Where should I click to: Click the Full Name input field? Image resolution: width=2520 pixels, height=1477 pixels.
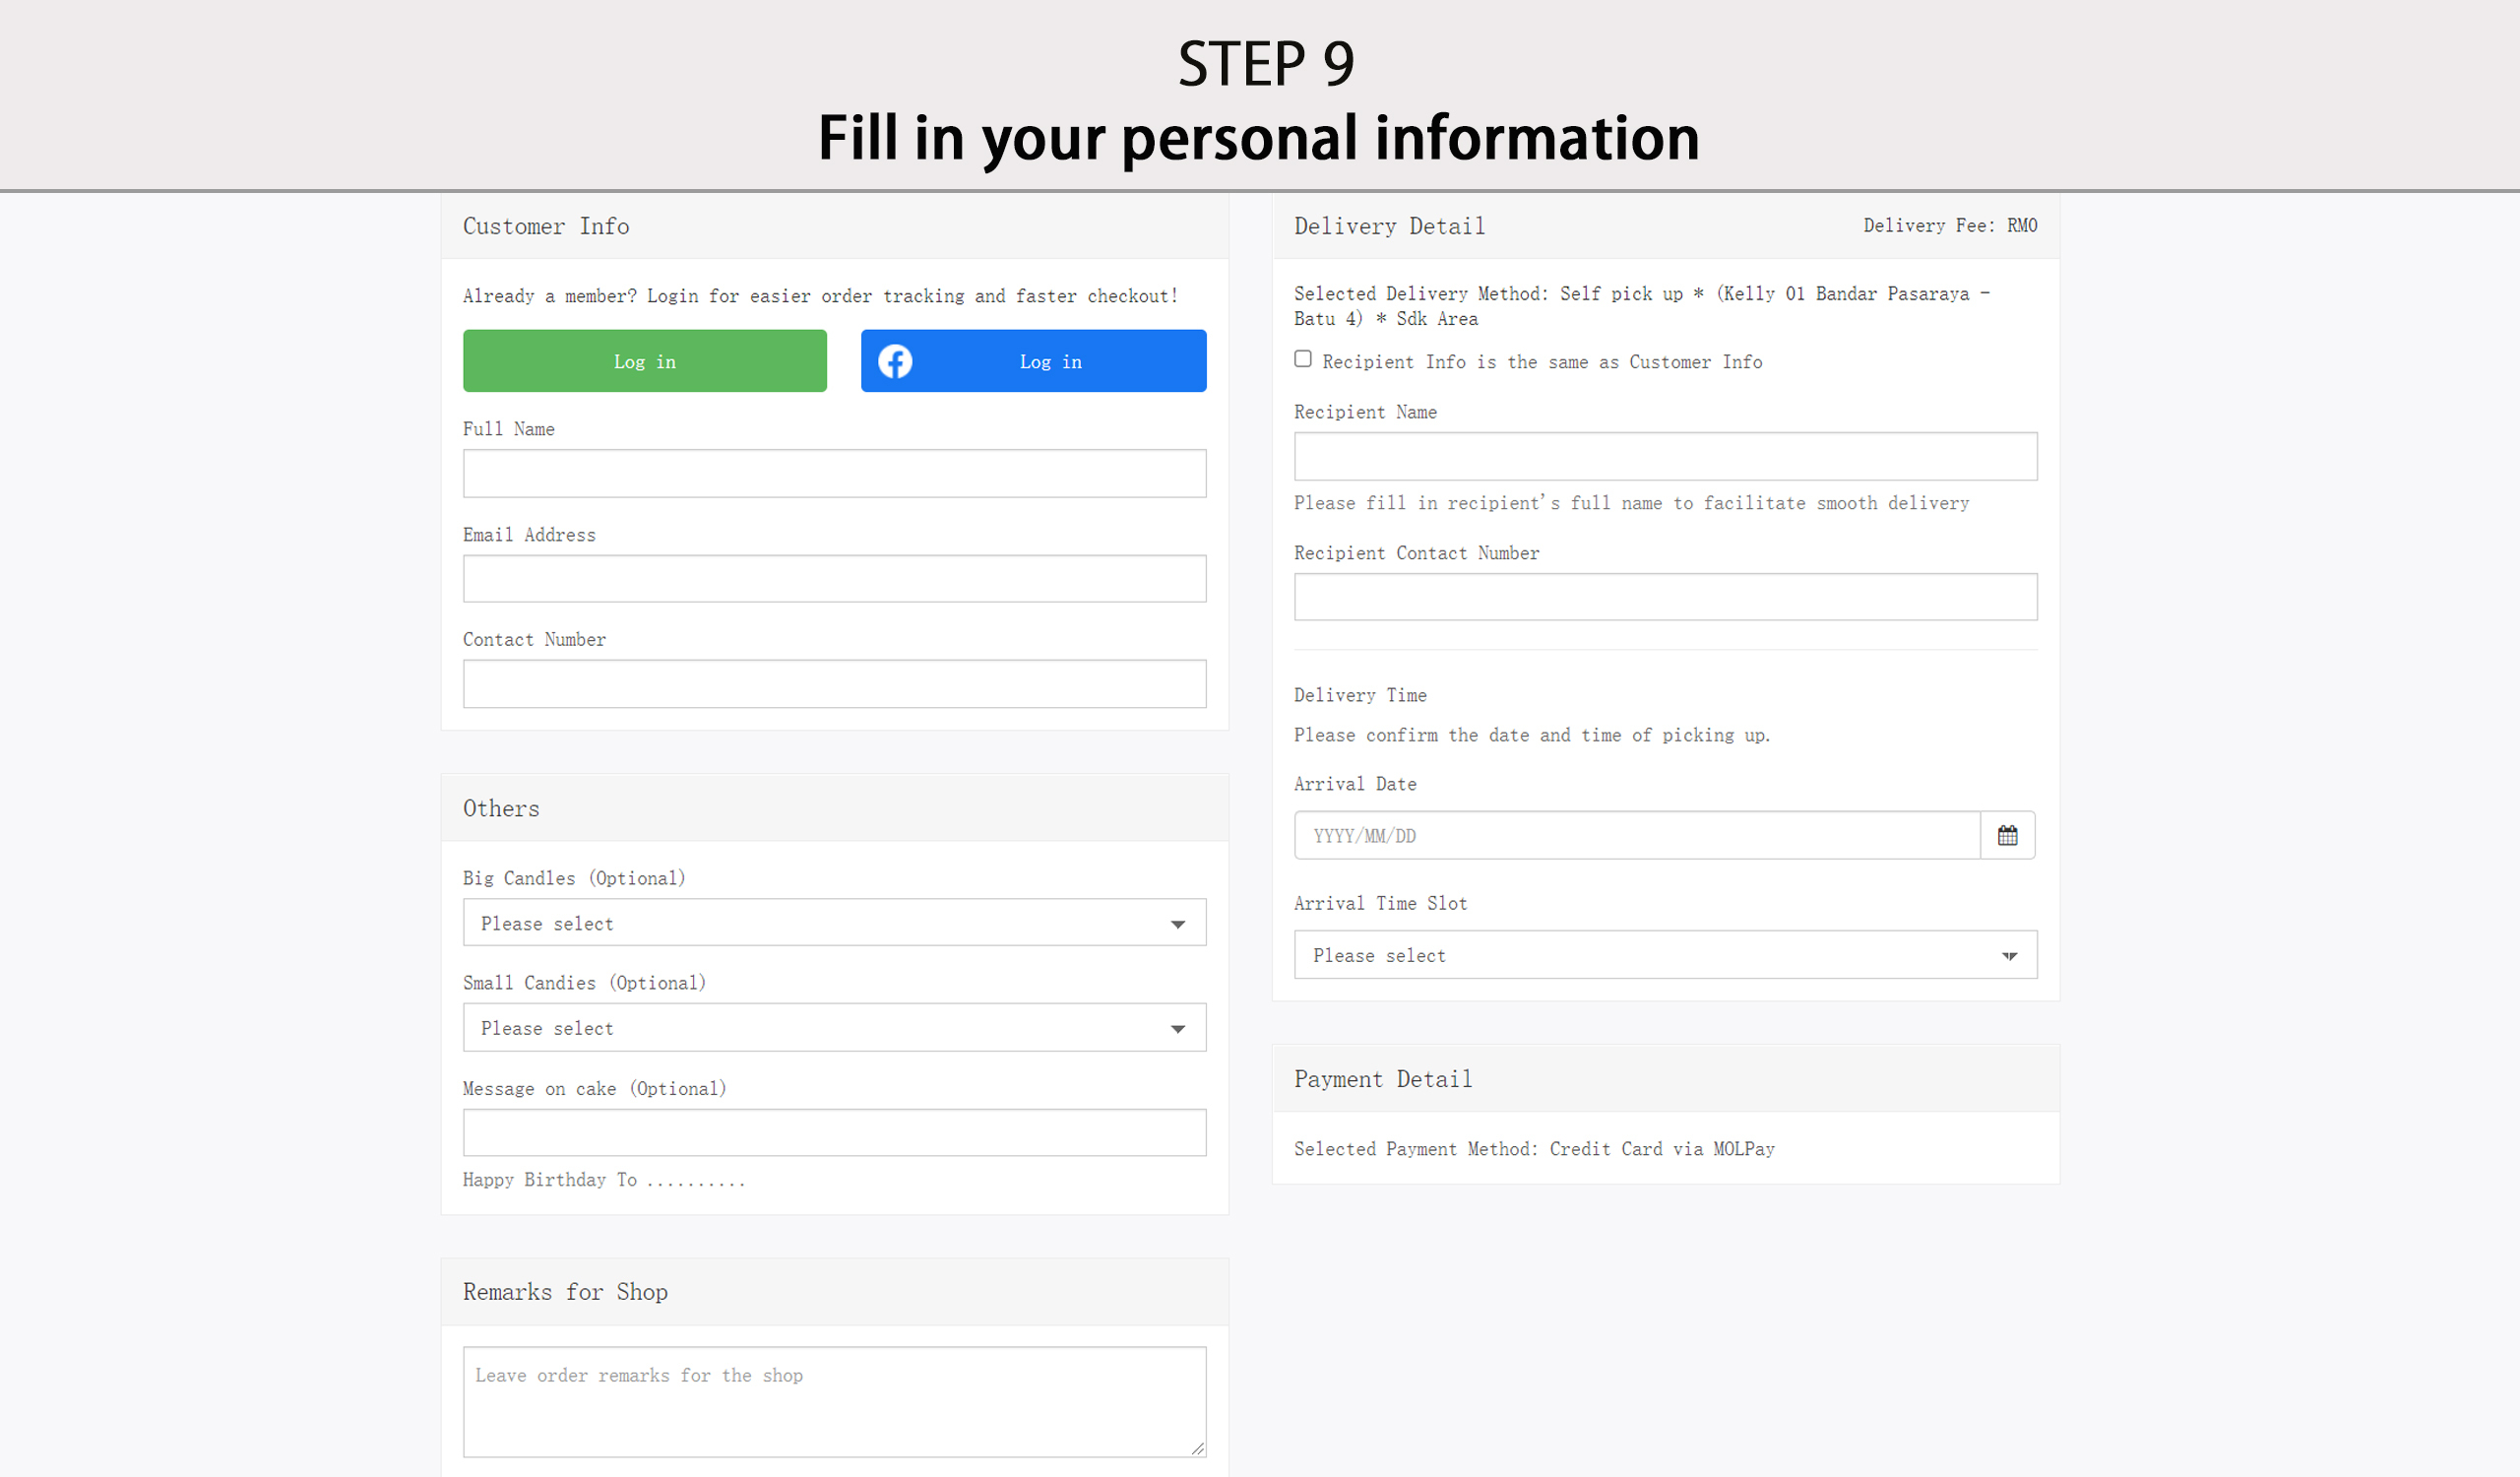click(x=834, y=473)
